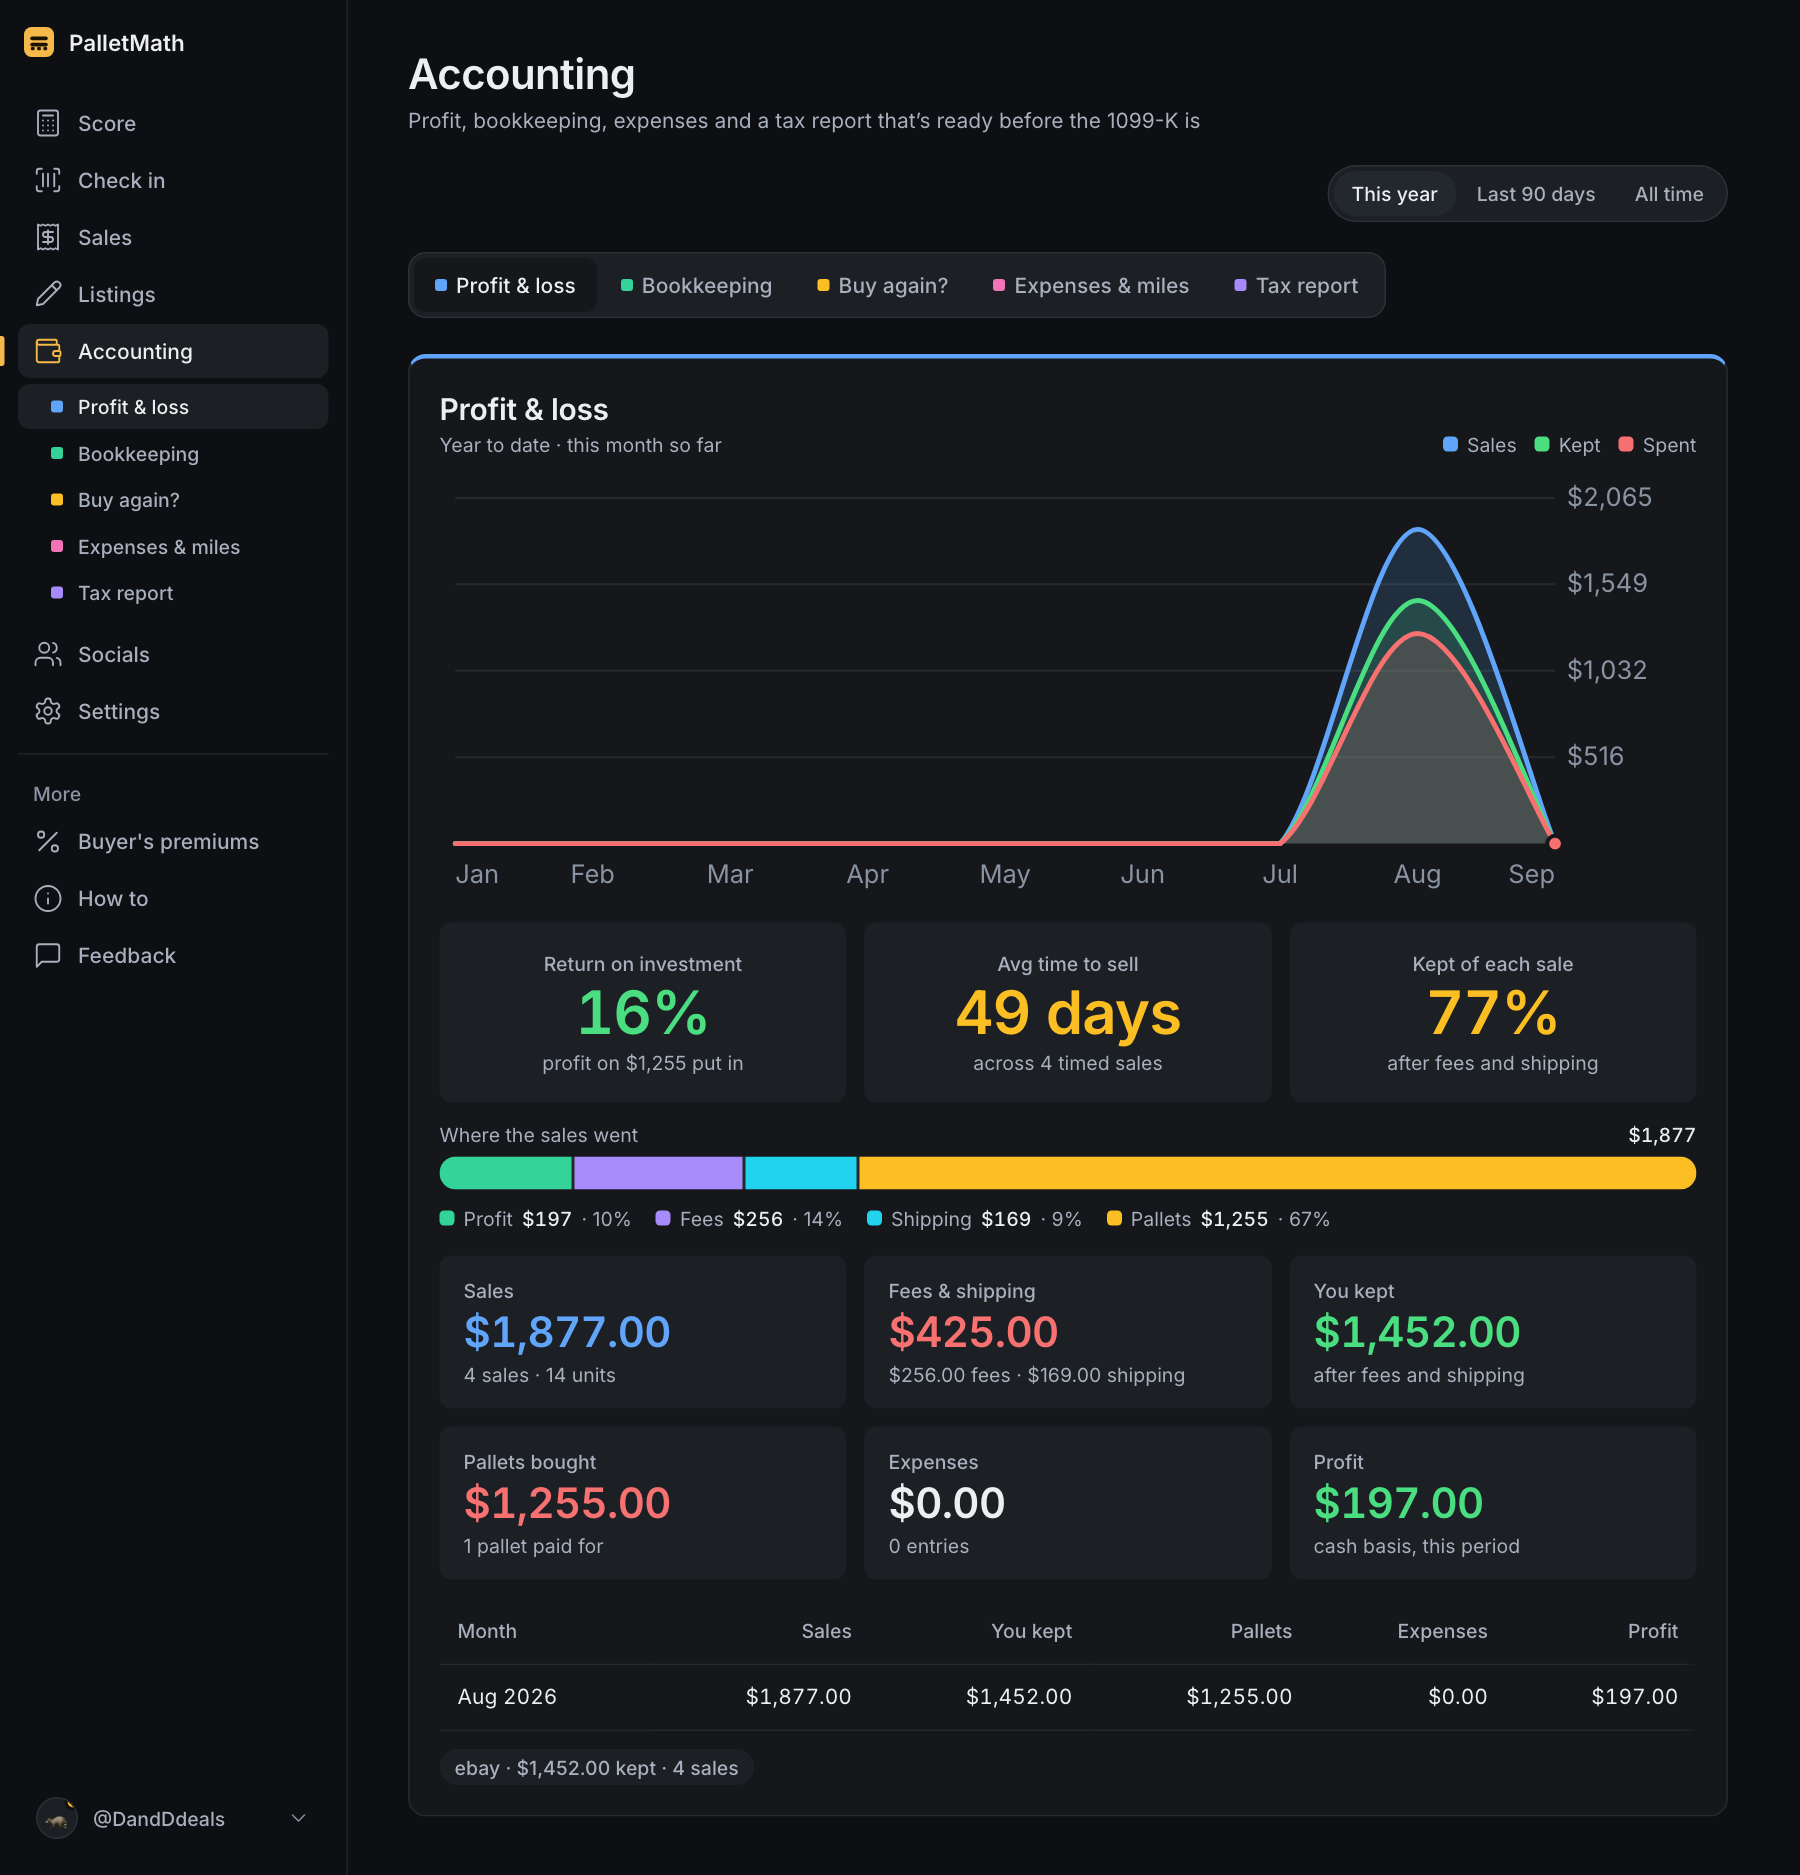The image size is (1800, 1875).
Task: Click the Listings pencil icon
Action: pyautogui.click(x=48, y=294)
